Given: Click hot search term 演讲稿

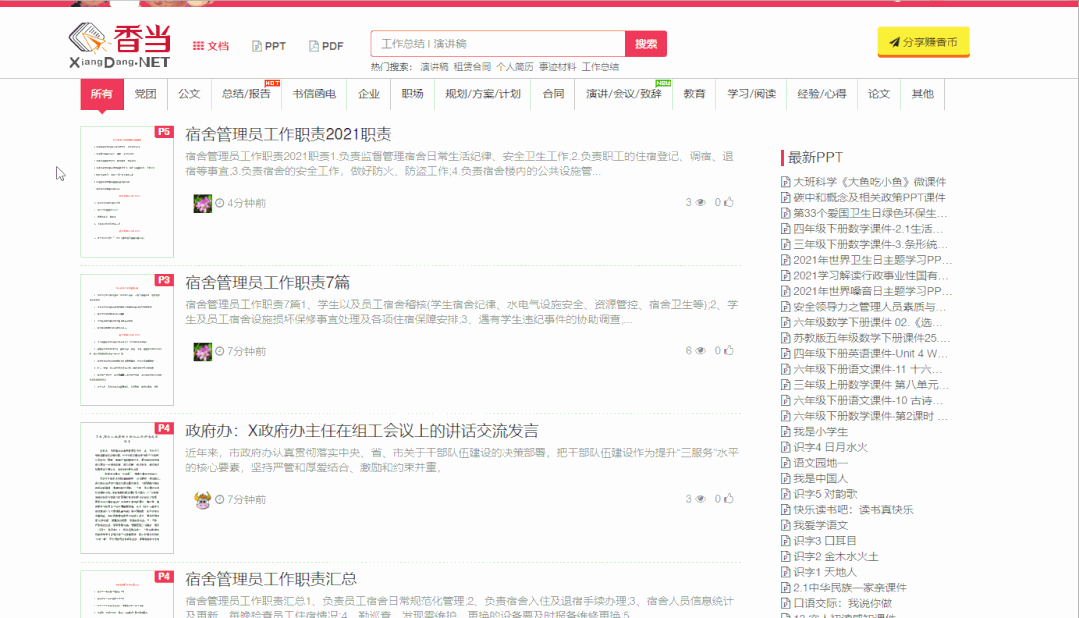Looking at the screenshot, I should (434, 67).
